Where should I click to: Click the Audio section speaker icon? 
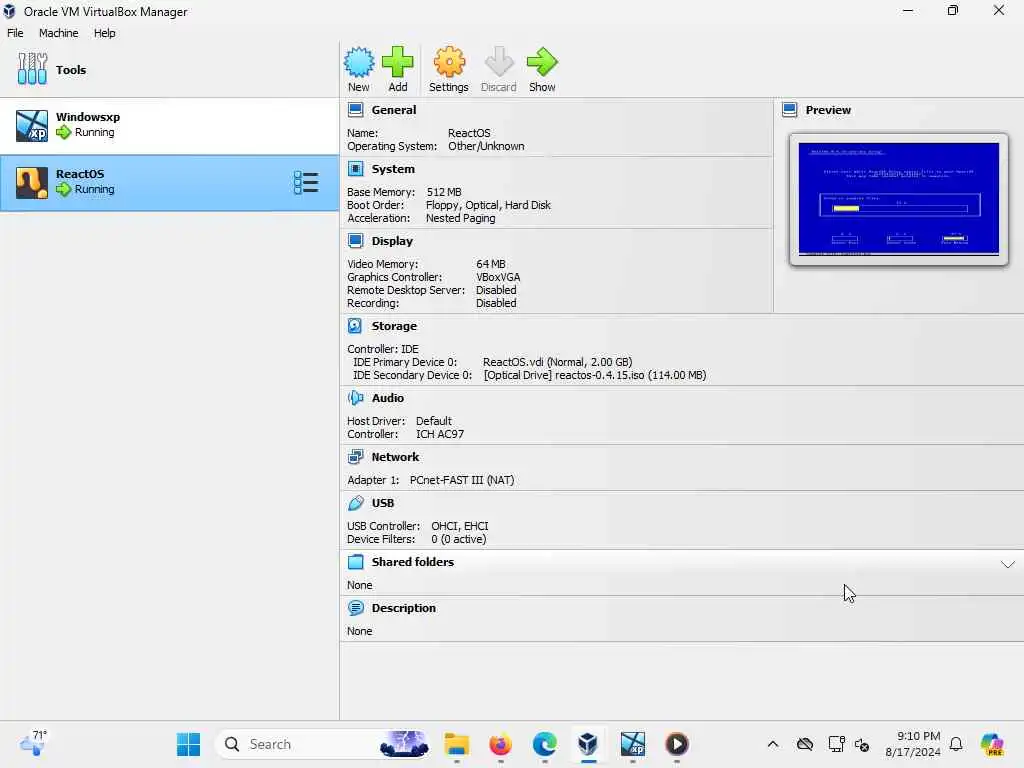(355, 398)
